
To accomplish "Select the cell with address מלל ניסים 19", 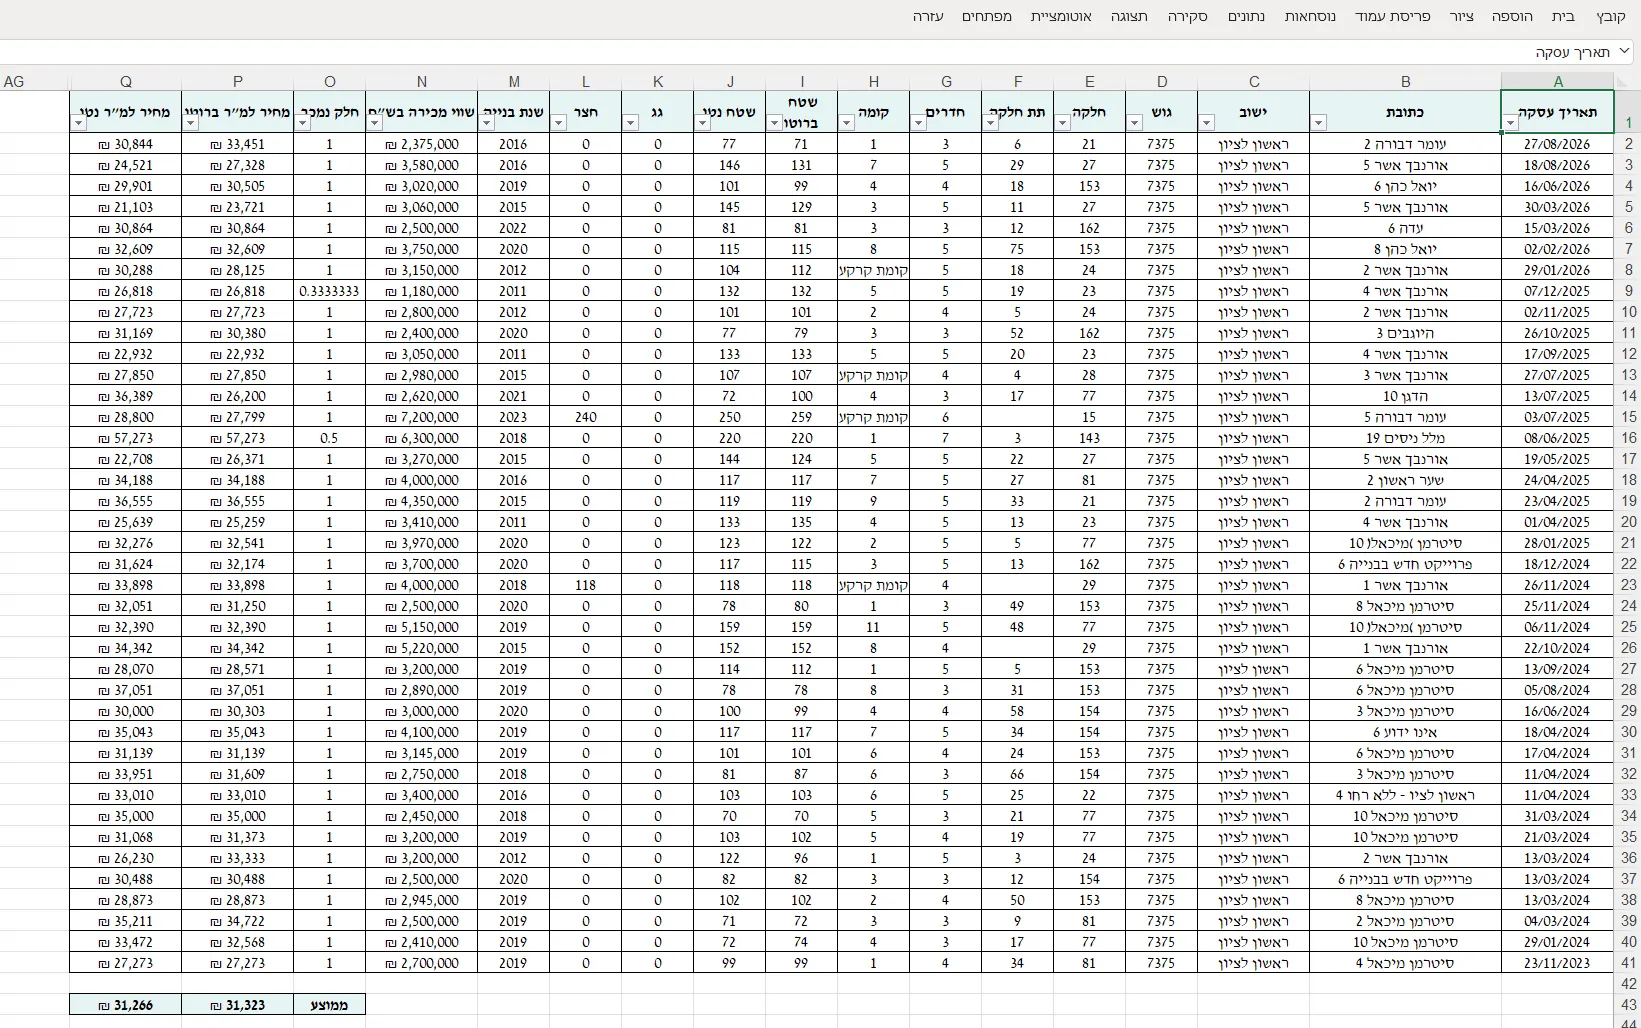I will tap(1406, 438).
